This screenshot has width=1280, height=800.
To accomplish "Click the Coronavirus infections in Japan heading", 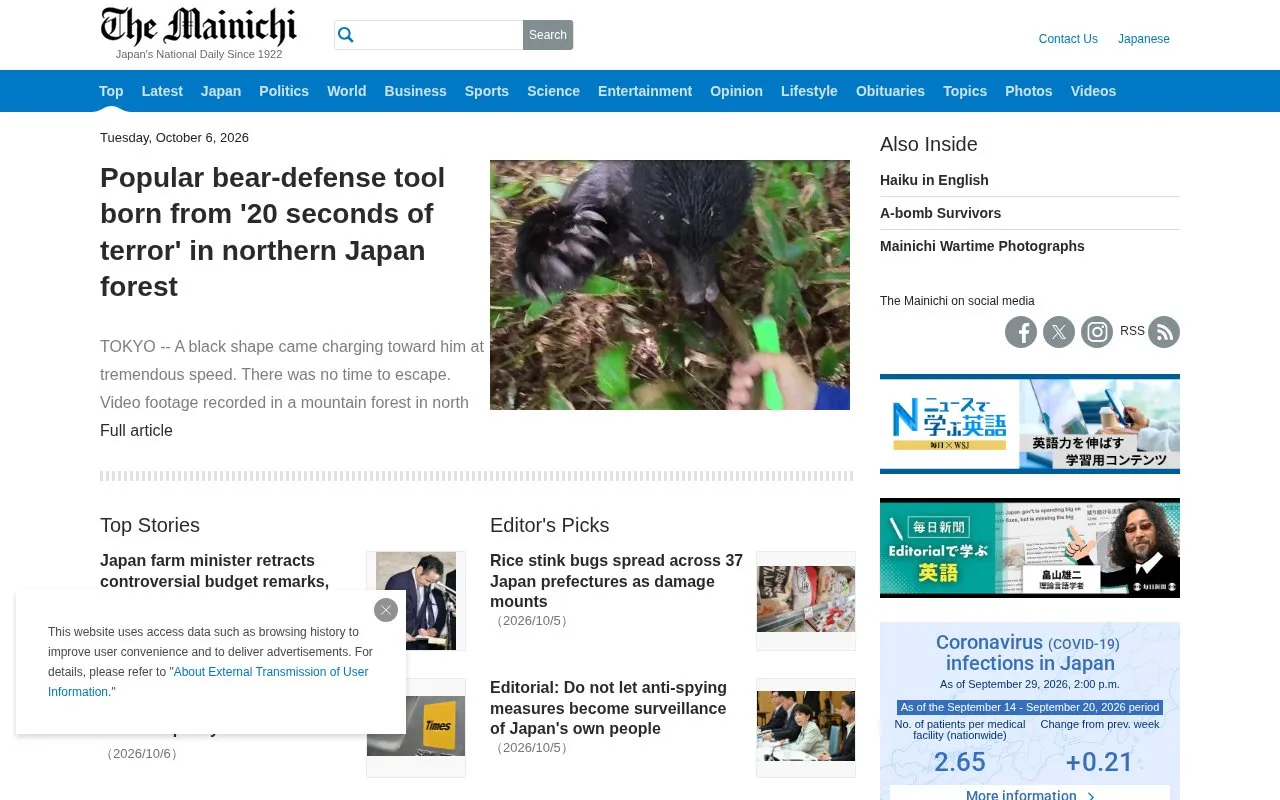I will pos(1030,653).
